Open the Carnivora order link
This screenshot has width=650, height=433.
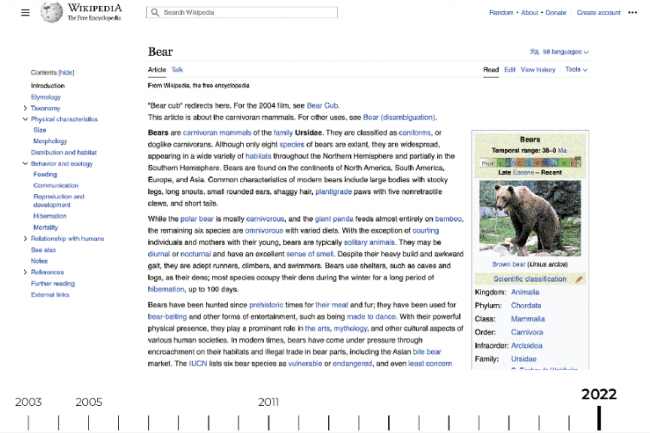527,332
